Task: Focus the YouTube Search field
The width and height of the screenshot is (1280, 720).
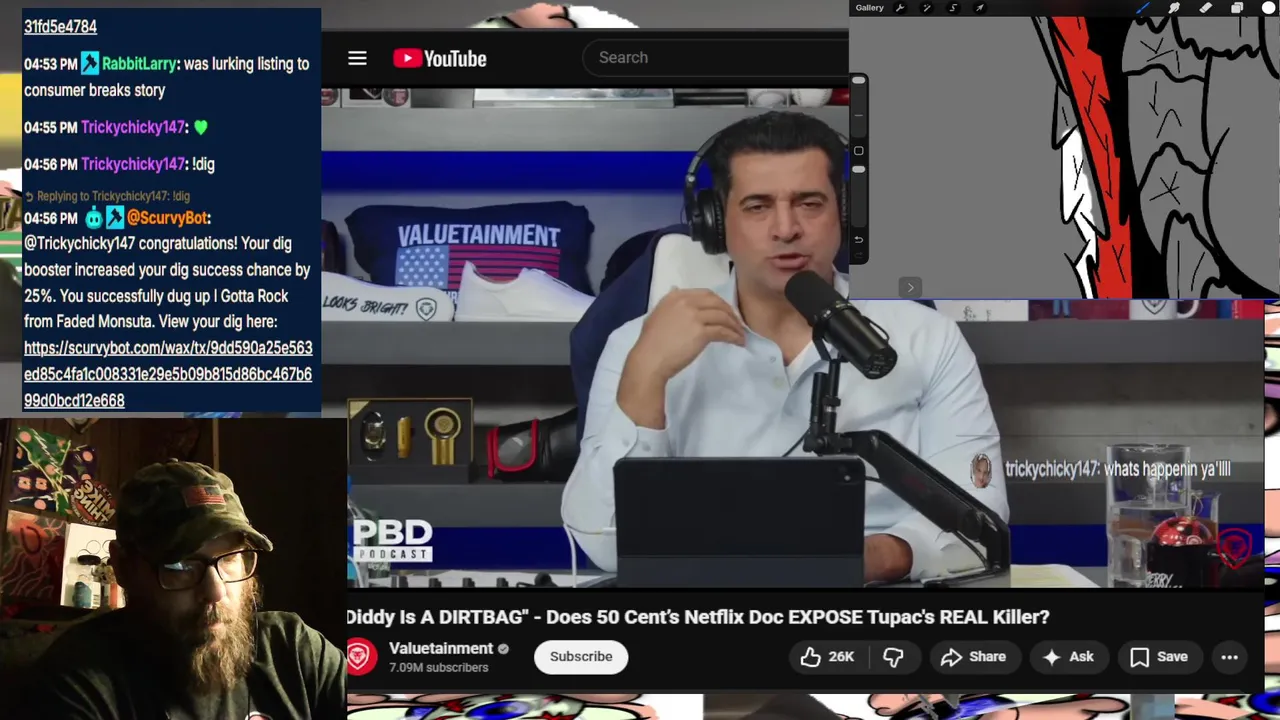Action: point(715,57)
